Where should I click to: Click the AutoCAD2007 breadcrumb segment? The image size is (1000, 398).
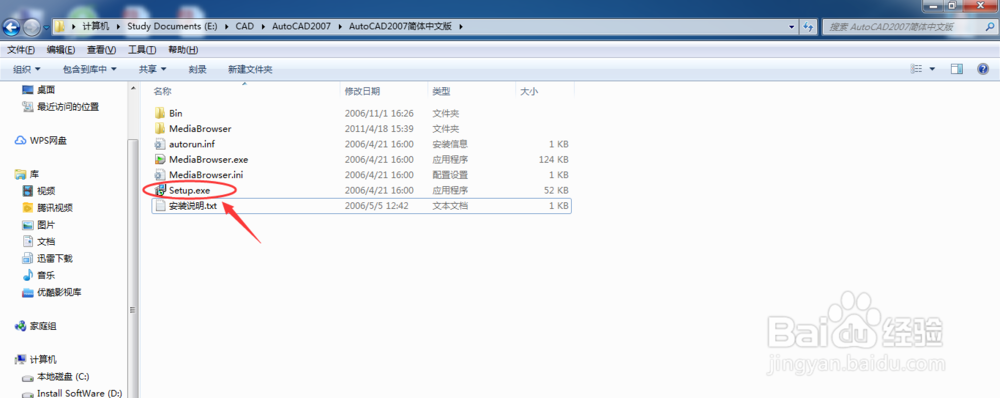[x=301, y=27]
